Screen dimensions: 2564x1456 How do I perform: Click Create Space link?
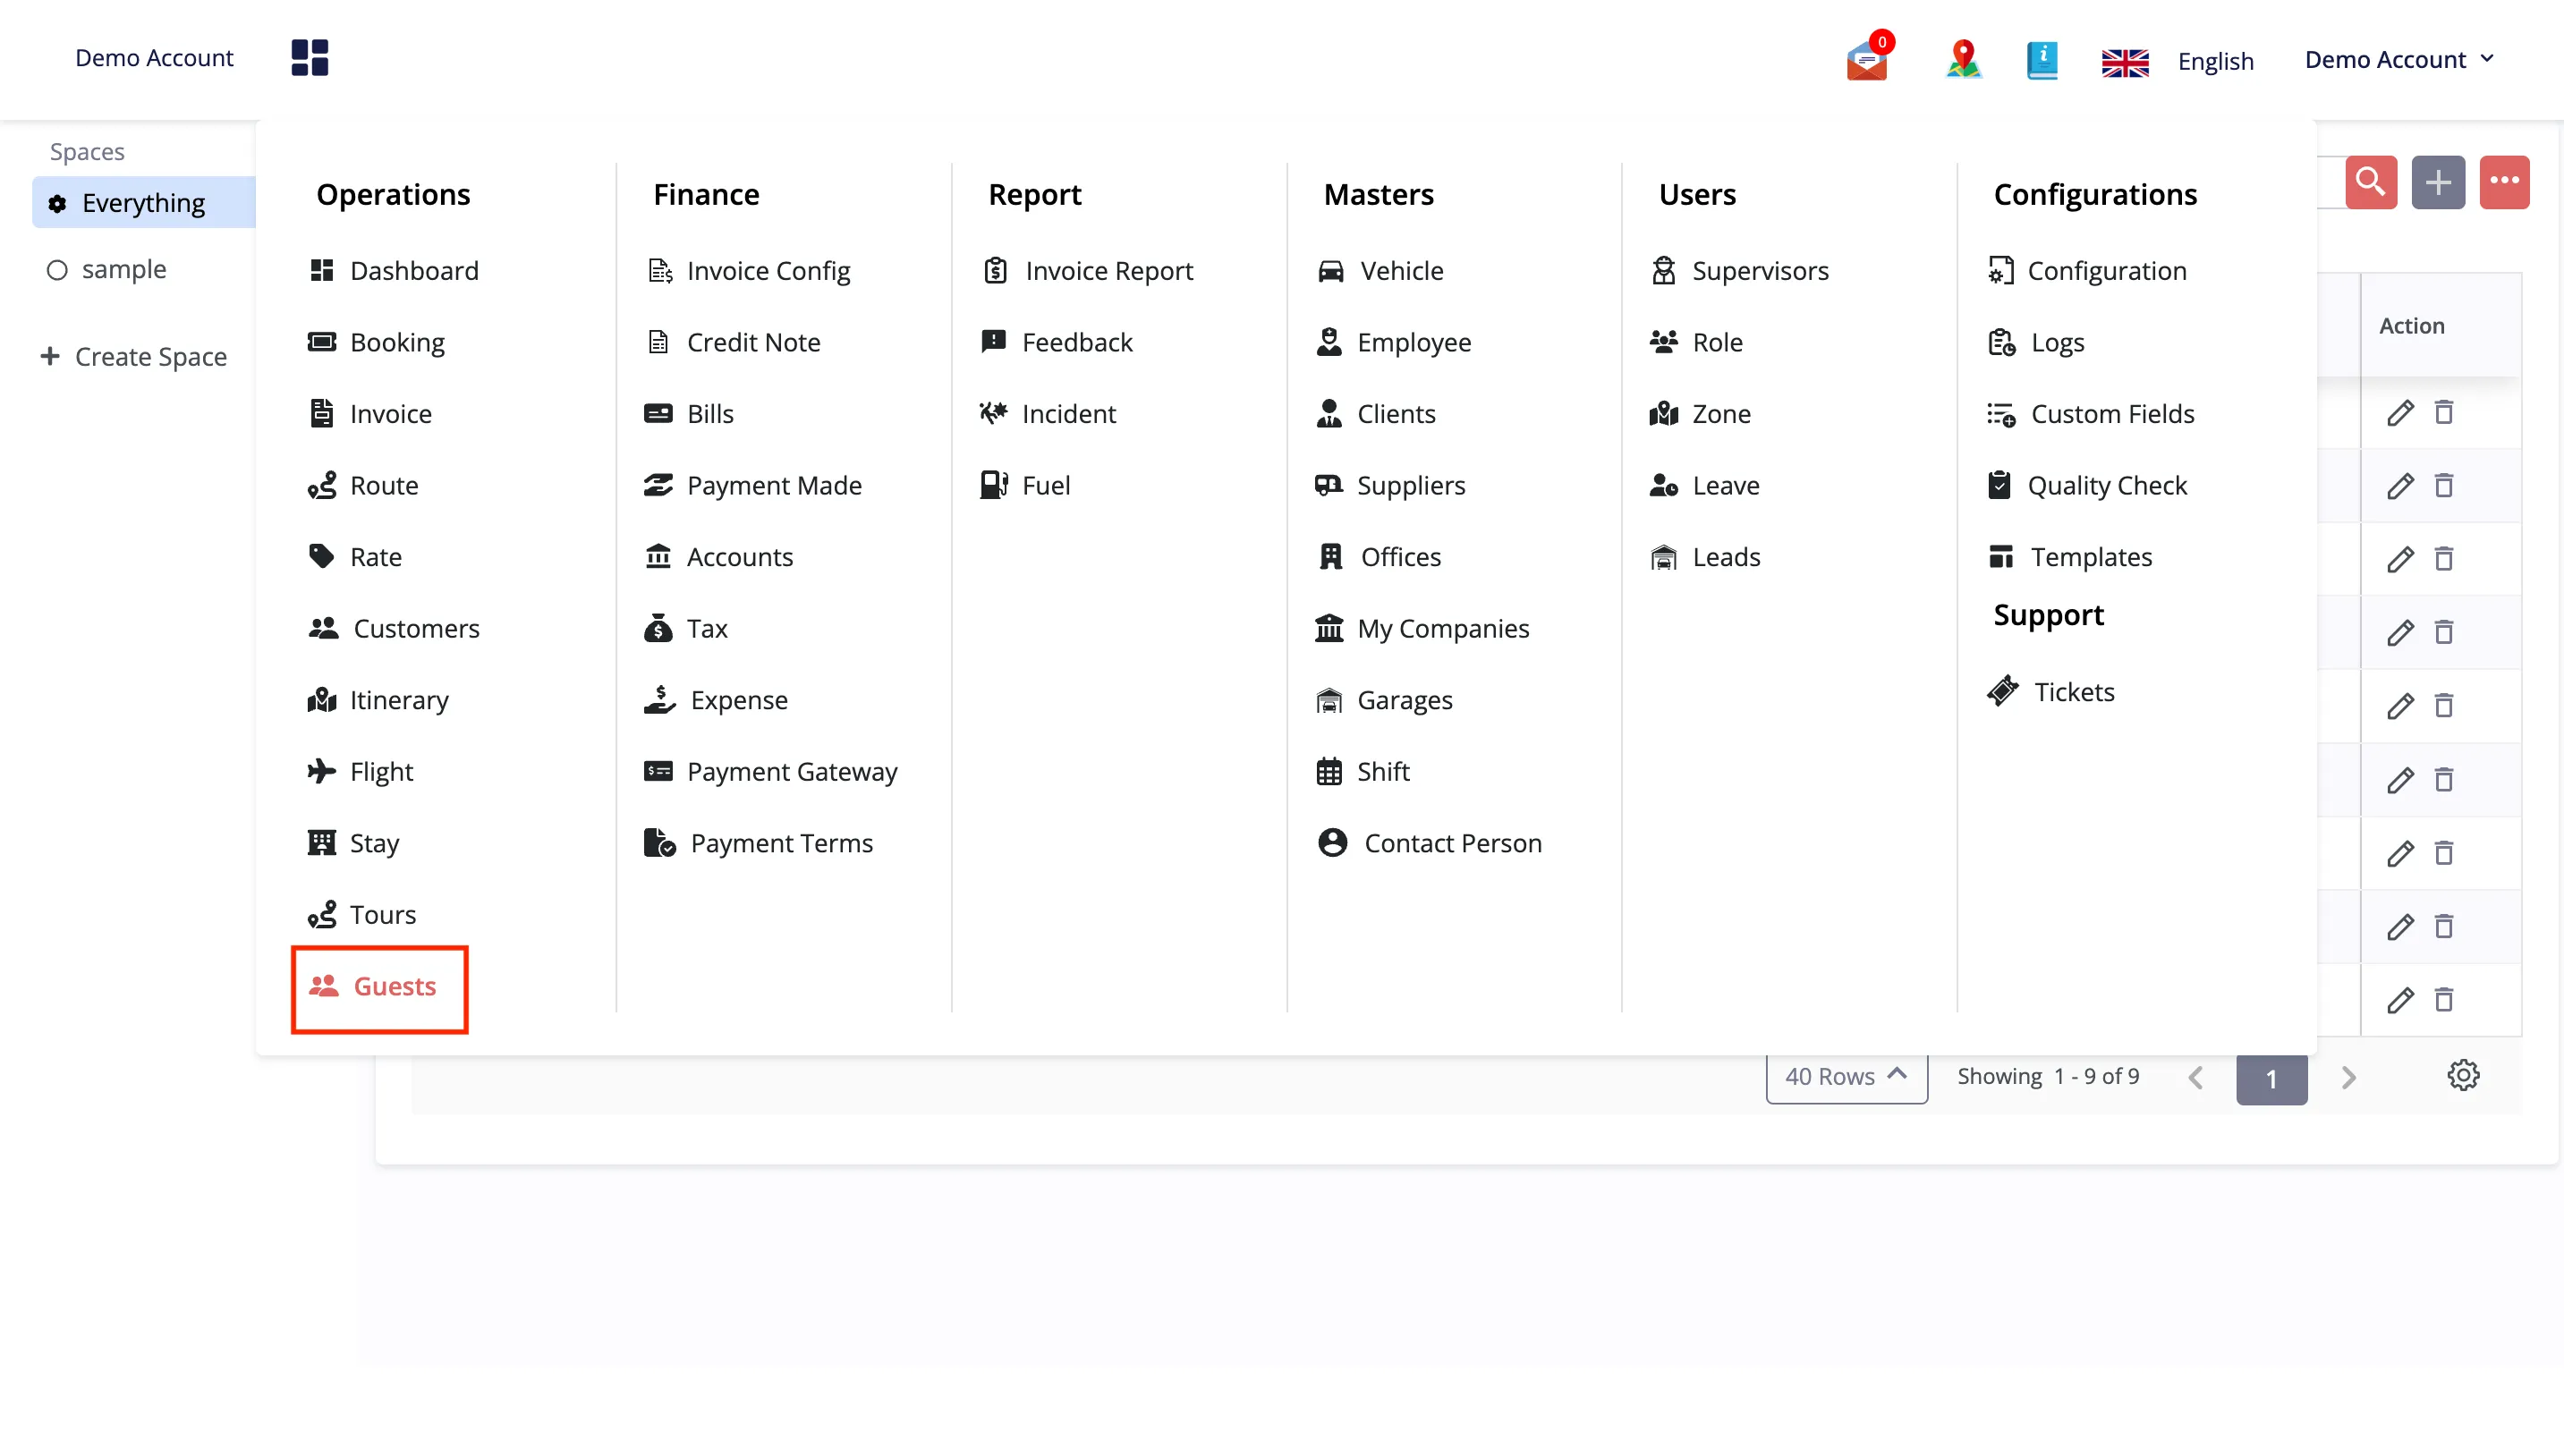click(x=133, y=357)
